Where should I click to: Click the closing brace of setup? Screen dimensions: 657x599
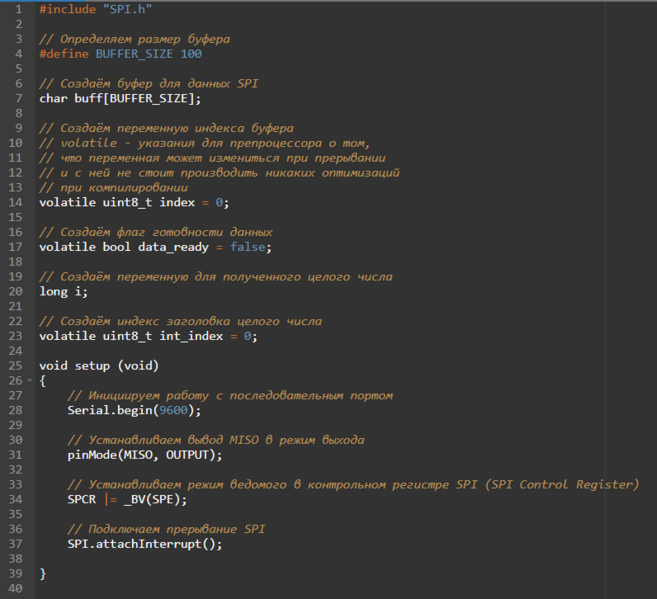click(x=43, y=573)
